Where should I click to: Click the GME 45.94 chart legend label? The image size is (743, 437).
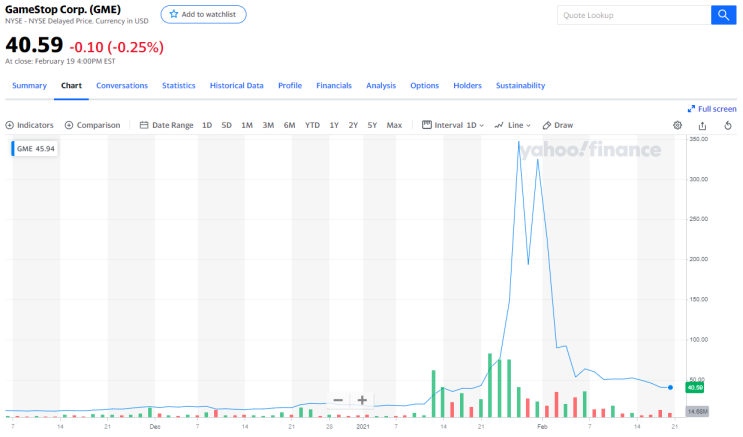point(35,149)
